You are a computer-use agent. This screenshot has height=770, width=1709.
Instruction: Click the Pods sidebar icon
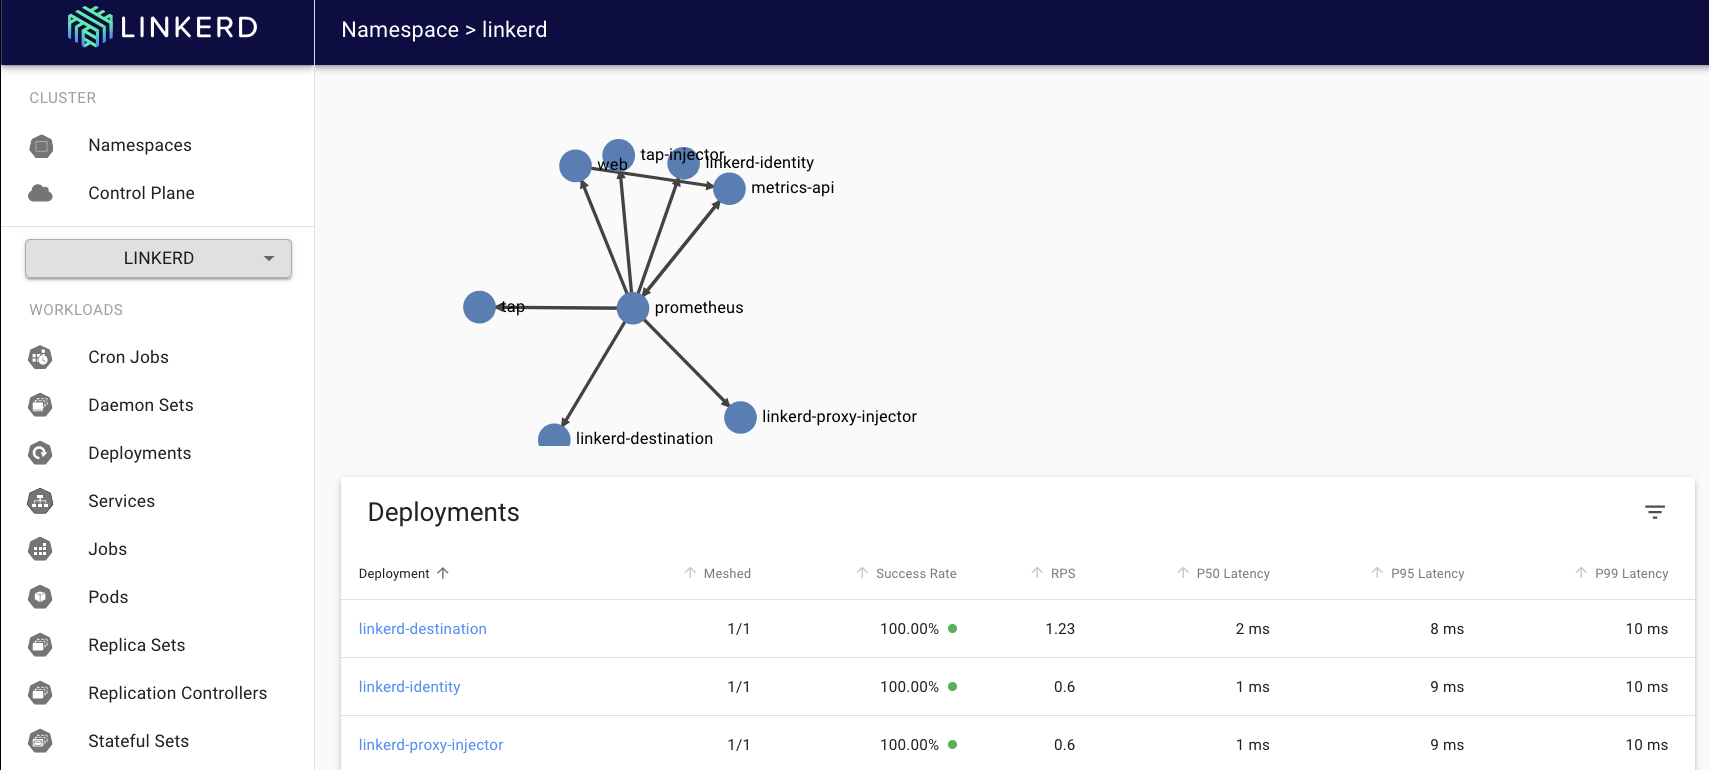[x=41, y=597]
